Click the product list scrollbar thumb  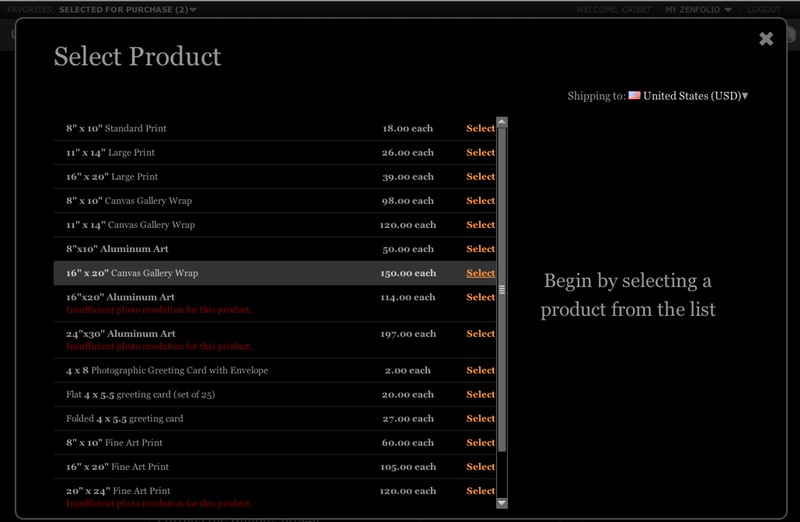point(502,289)
